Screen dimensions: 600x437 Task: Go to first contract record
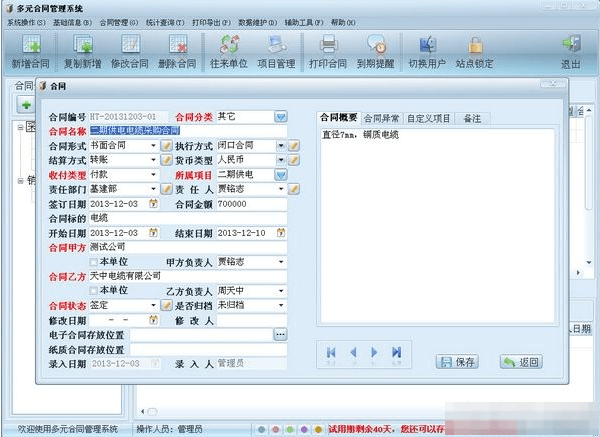[x=331, y=353]
